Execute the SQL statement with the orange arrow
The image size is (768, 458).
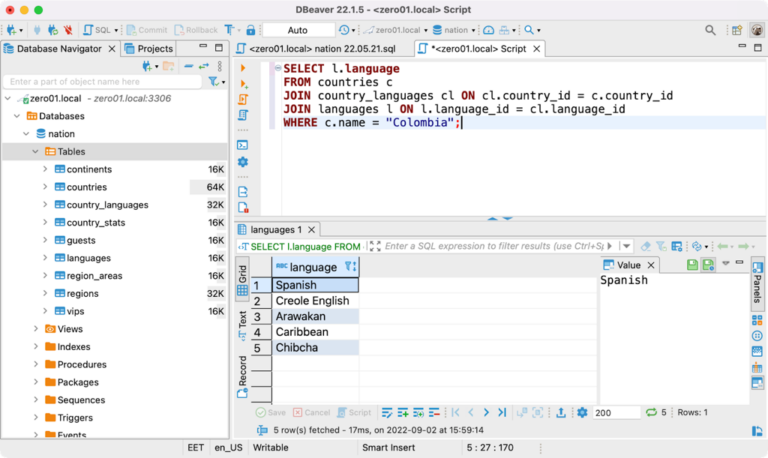point(242,68)
